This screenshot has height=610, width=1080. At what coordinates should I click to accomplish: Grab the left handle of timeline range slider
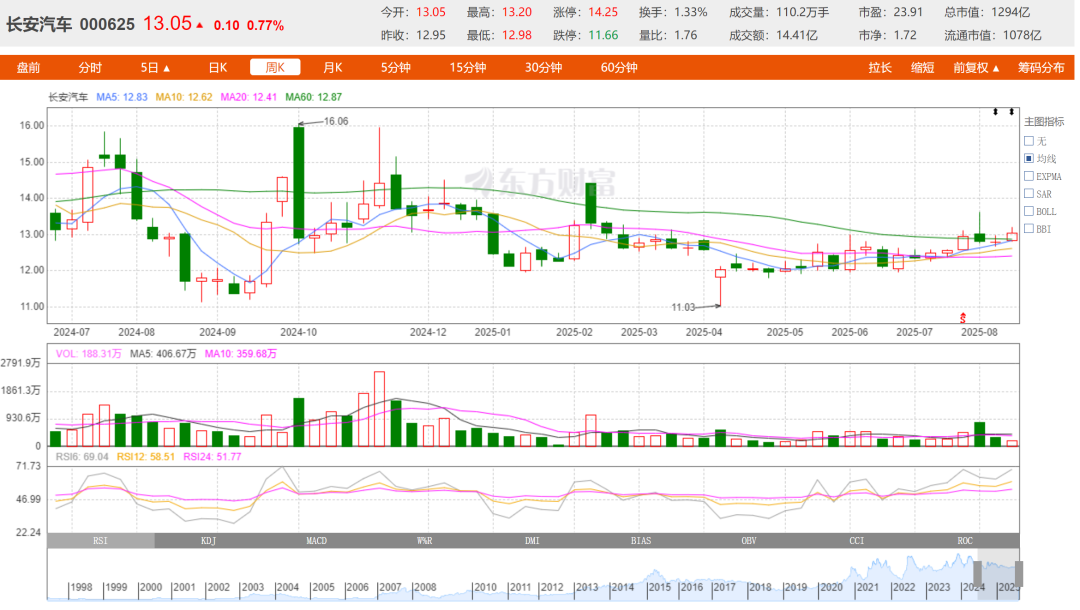pyautogui.click(x=977, y=574)
